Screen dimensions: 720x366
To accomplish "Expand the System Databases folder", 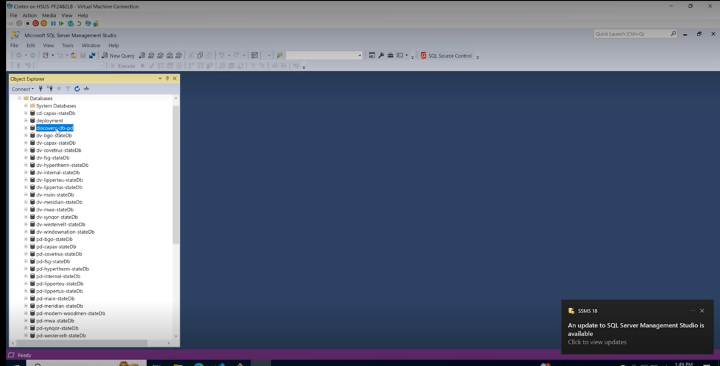I will point(26,106).
